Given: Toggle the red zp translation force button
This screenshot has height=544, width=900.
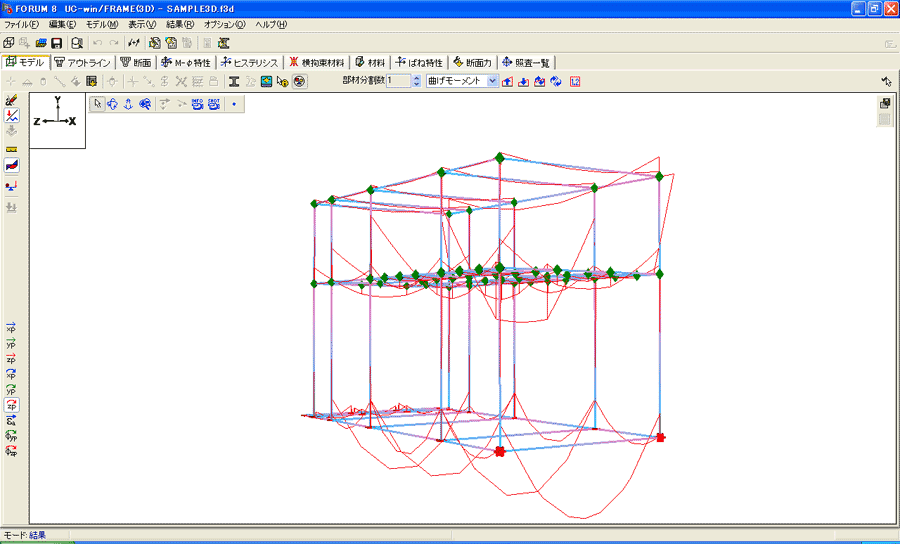Looking at the screenshot, I should (x=11, y=359).
